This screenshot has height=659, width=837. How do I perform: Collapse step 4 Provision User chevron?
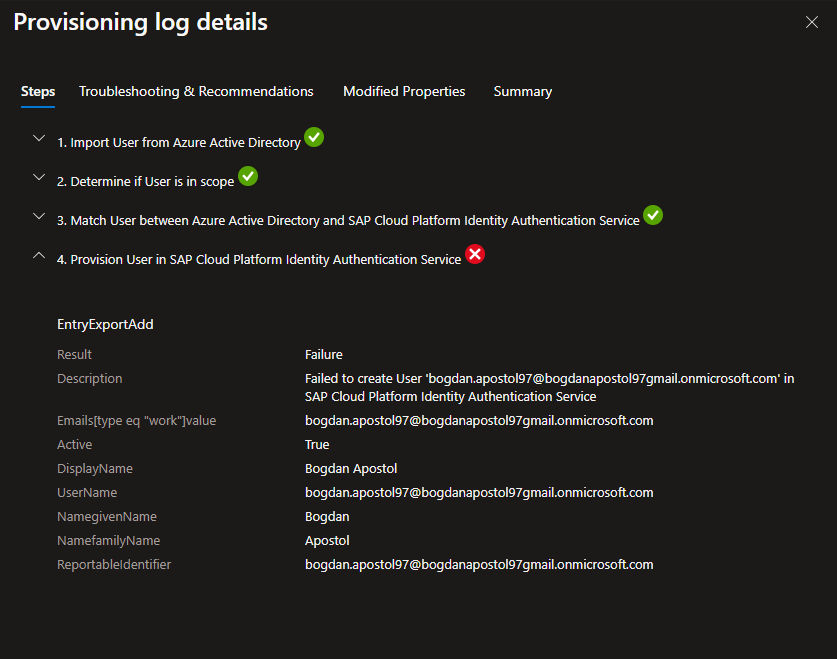click(39, 255)
